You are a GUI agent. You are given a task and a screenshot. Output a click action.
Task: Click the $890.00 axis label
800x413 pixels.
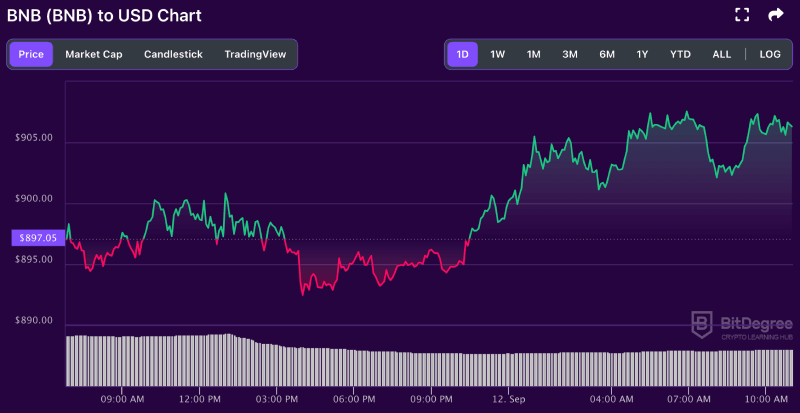coord(36,320)
